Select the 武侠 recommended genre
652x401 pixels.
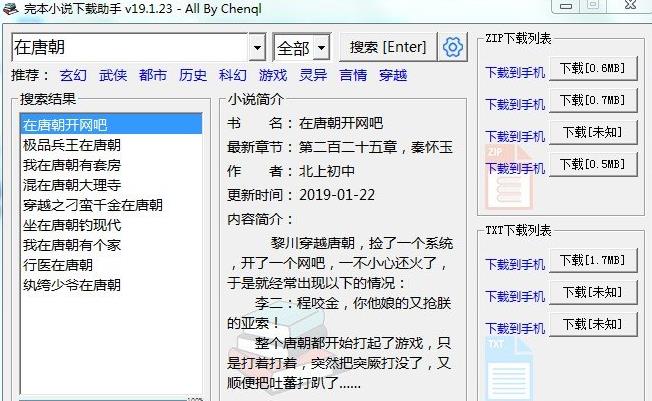(113, 75)
